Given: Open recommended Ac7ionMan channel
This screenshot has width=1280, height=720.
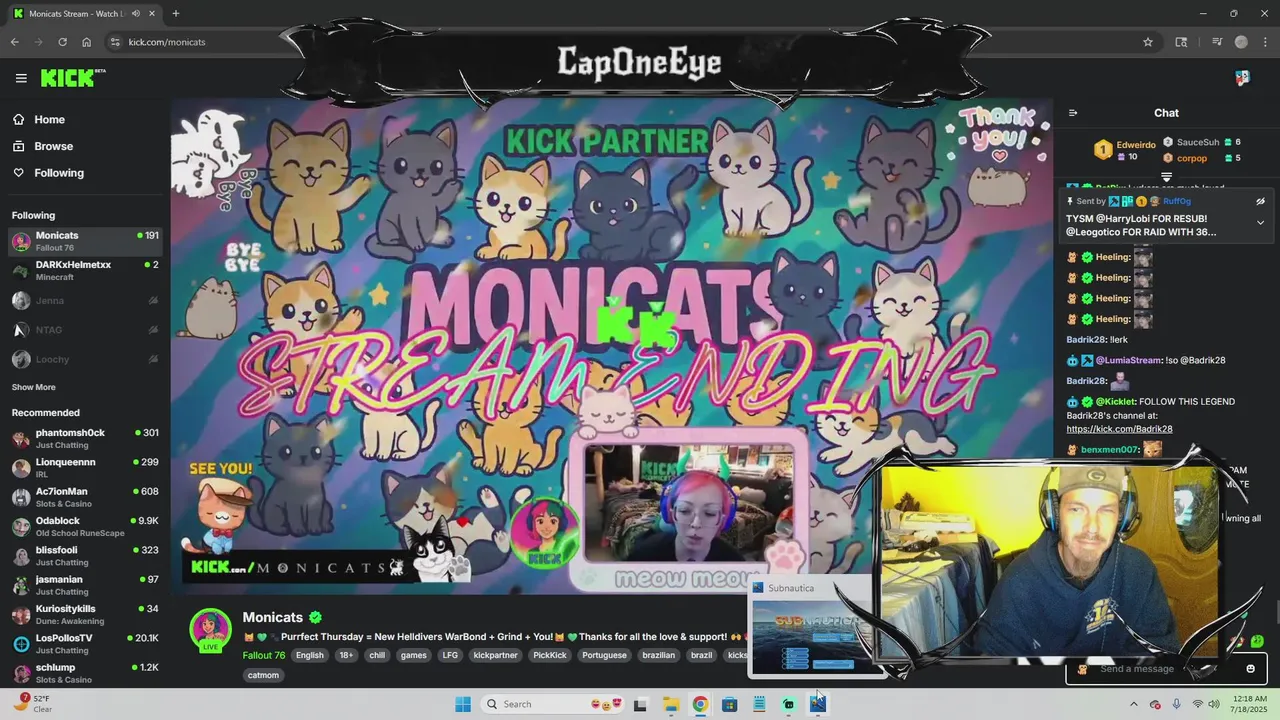Looking at the screenshot, I should 85,497.
